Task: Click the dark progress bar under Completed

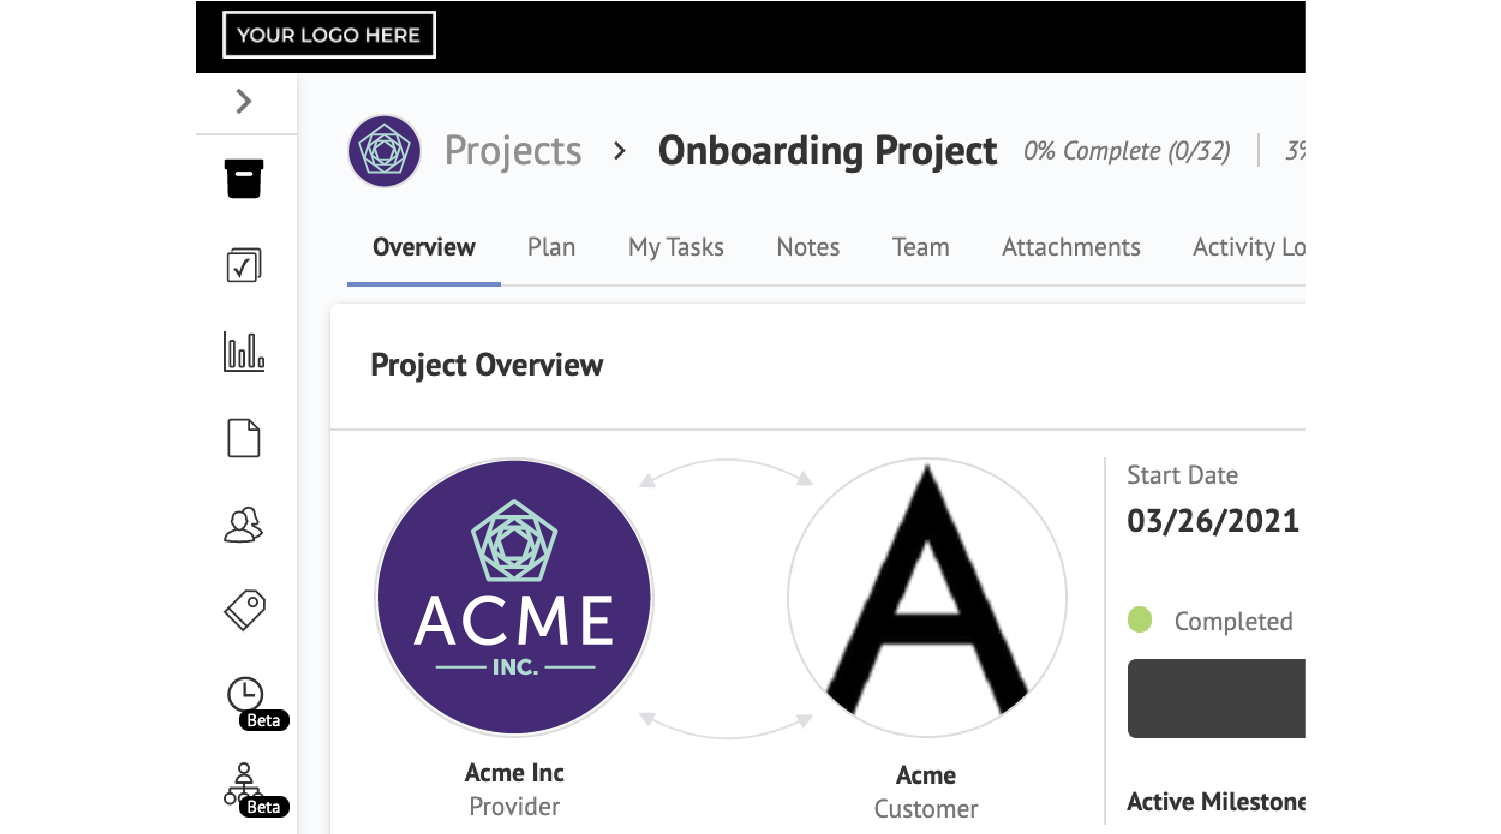Action: 1216,698
